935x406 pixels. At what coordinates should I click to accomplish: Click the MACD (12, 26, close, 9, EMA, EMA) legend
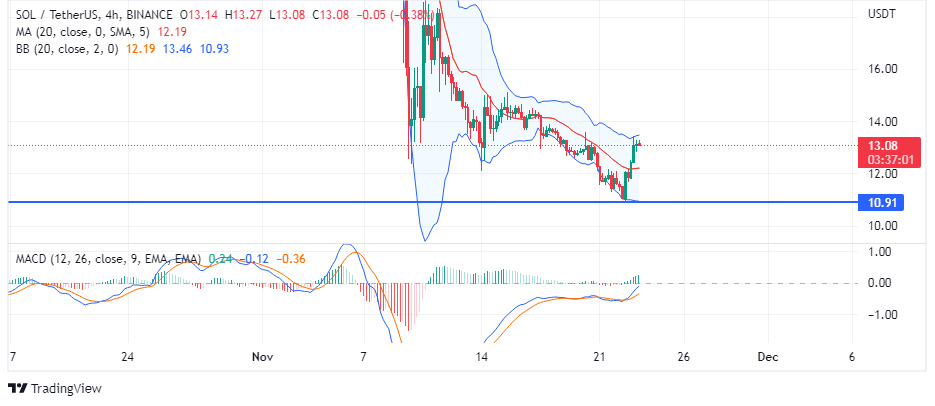[109, 259]
